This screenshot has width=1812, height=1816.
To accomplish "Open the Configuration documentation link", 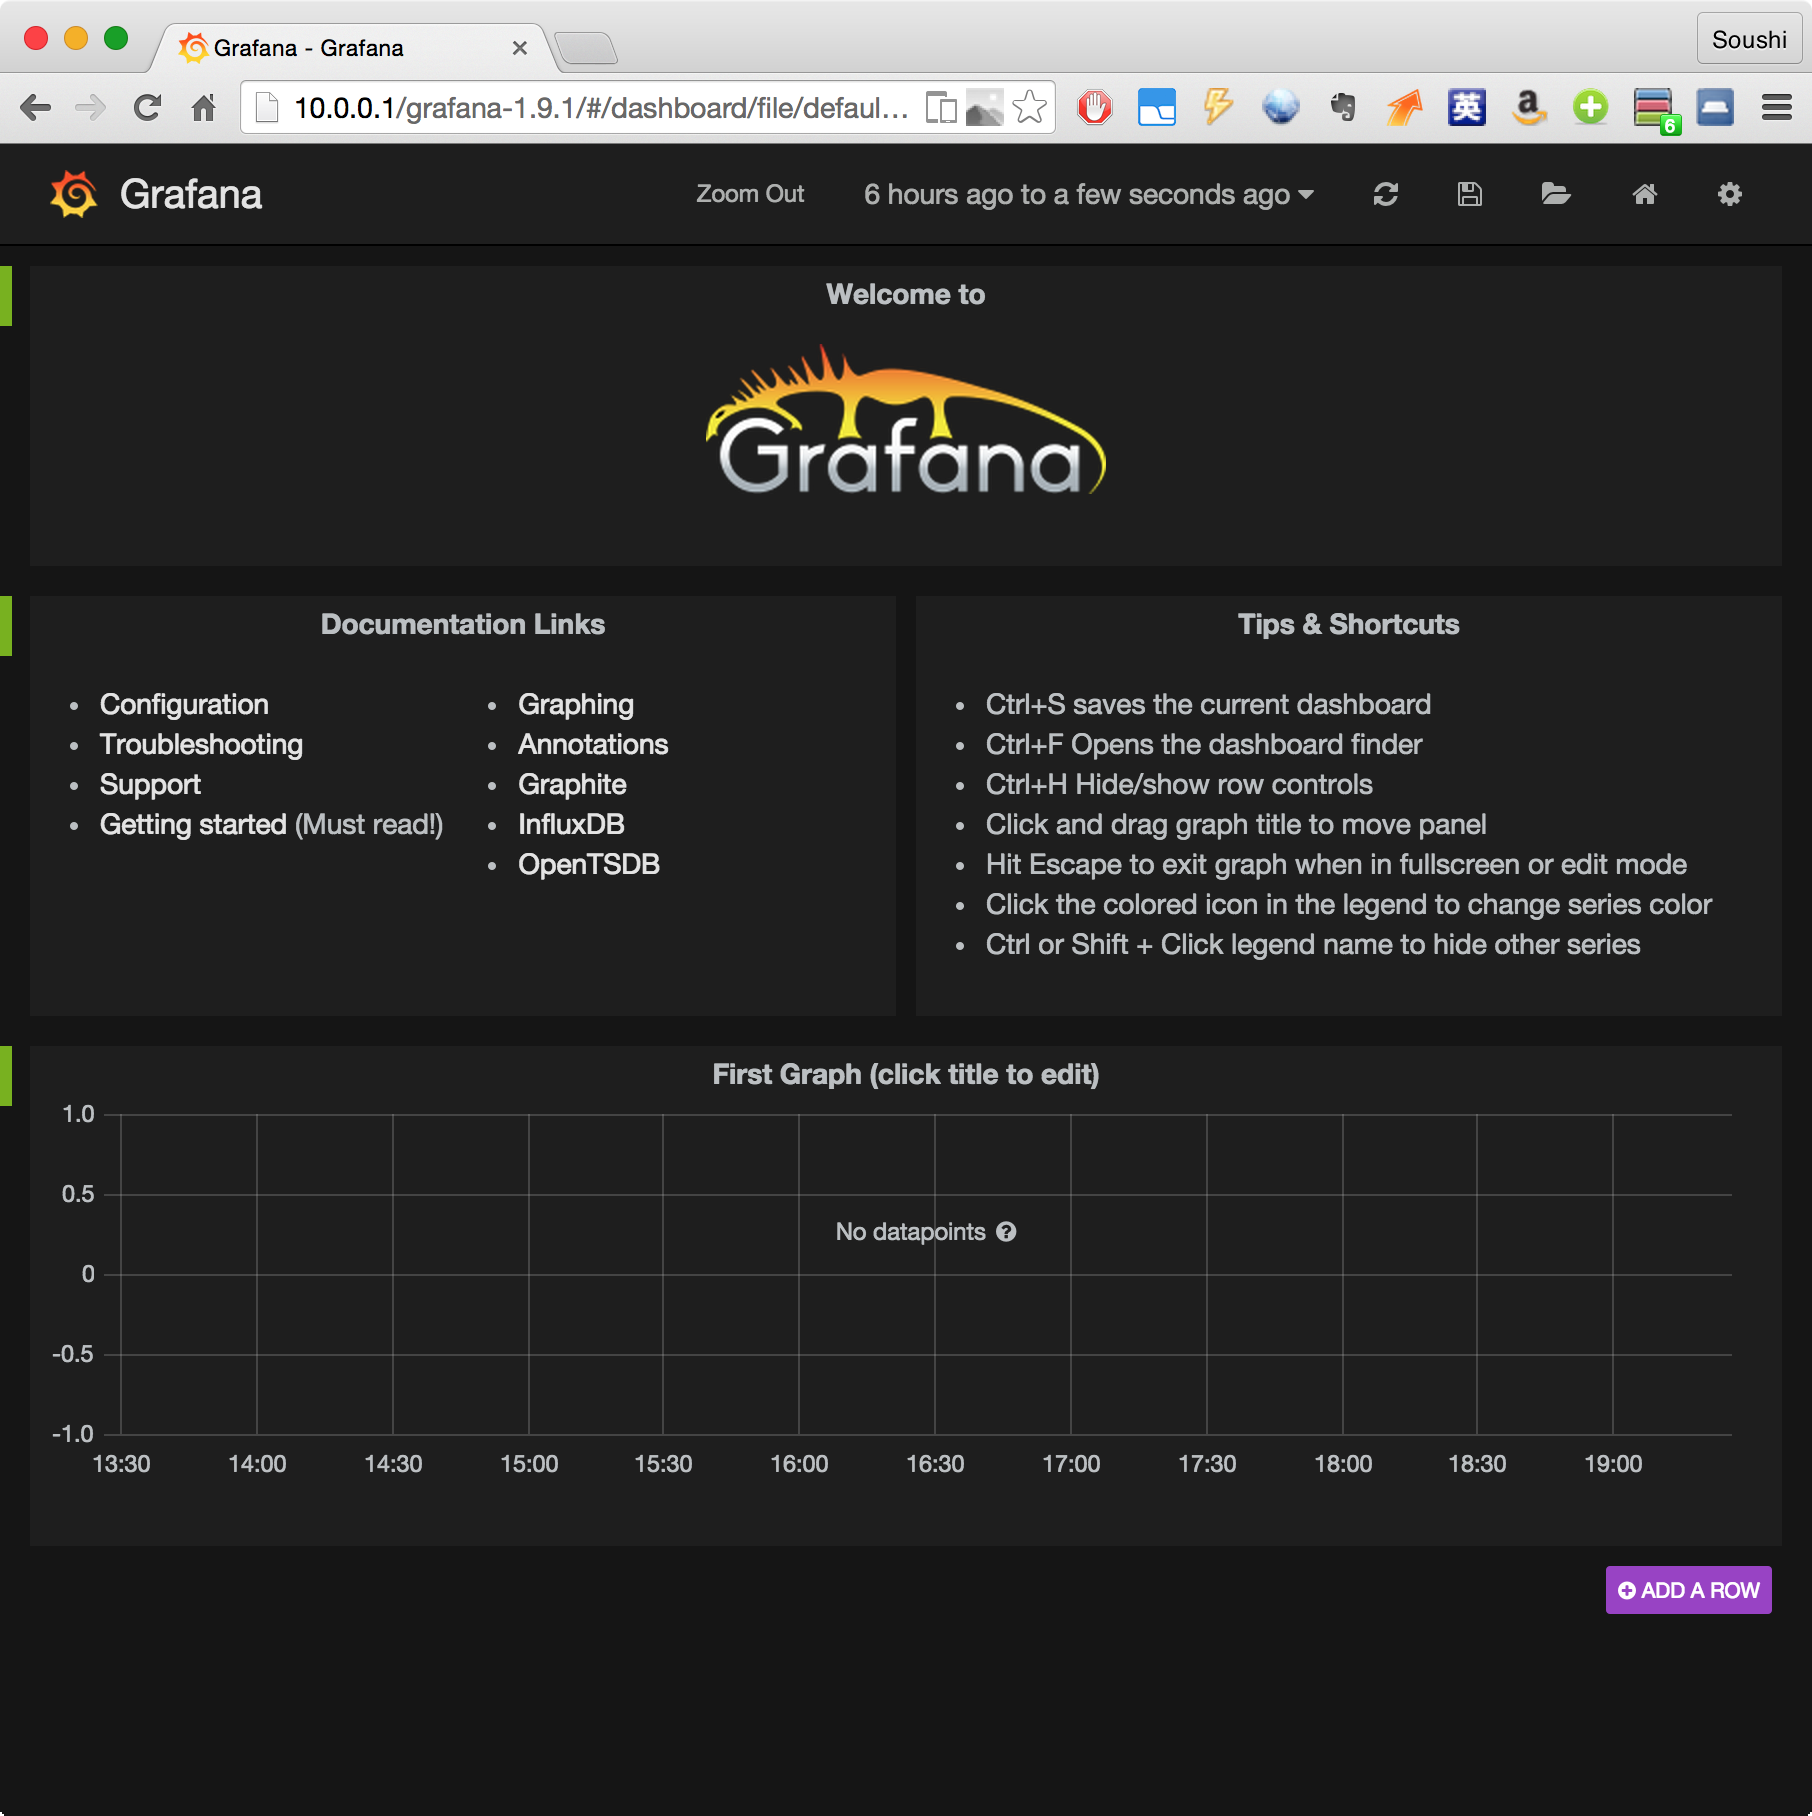I will 183,704.
